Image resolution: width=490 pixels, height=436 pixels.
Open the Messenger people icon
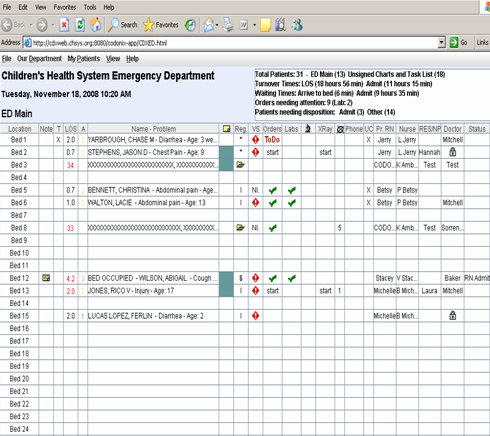(x=297, y=25)
